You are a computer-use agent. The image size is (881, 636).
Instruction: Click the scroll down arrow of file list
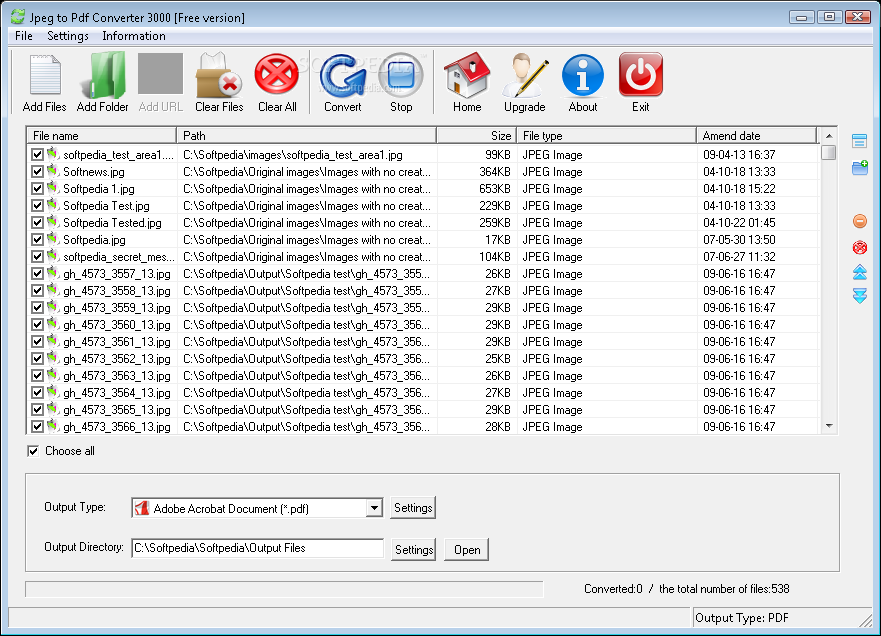pos(829,426)
